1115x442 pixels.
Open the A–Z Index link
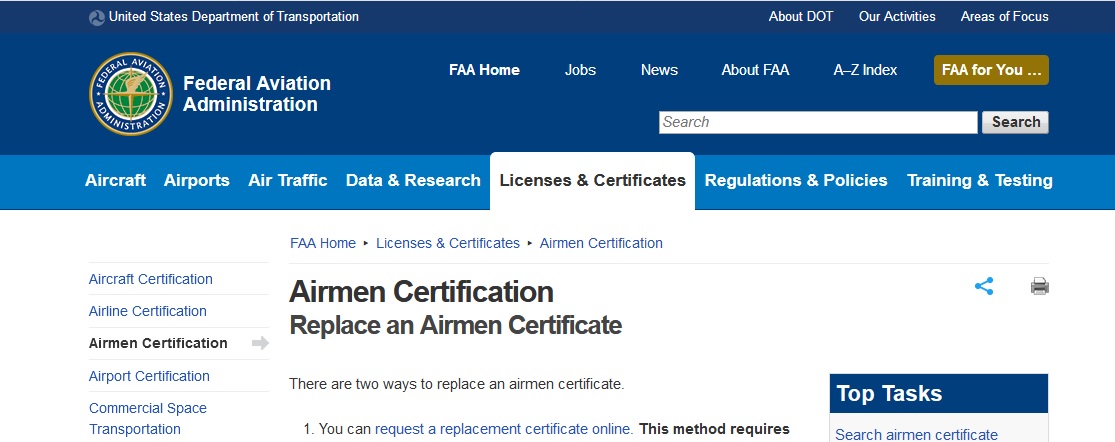[865, 70]
